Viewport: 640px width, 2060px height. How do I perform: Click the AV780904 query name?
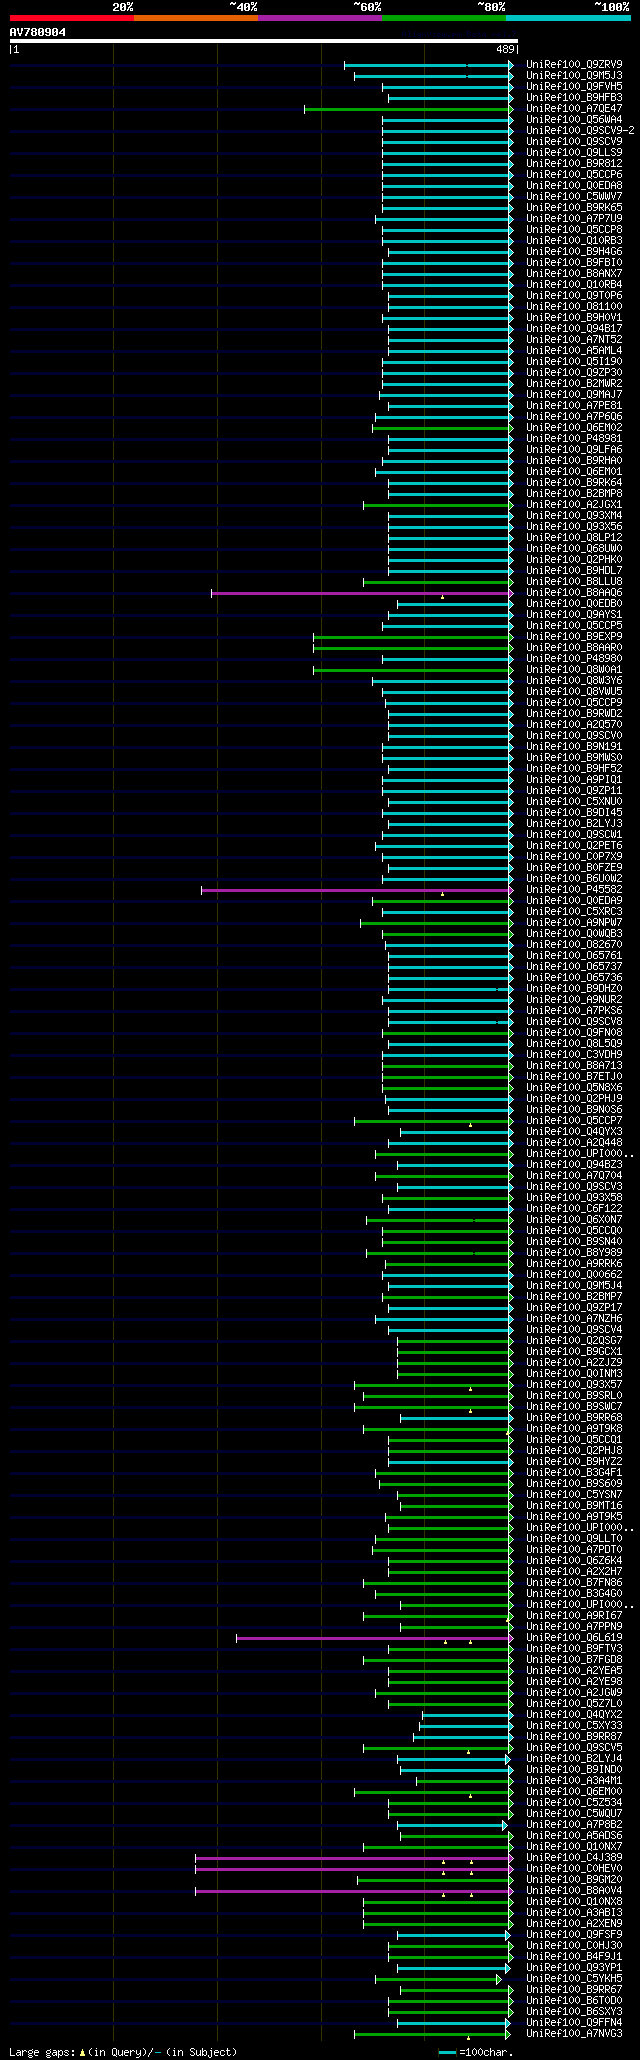click(38, 32)
